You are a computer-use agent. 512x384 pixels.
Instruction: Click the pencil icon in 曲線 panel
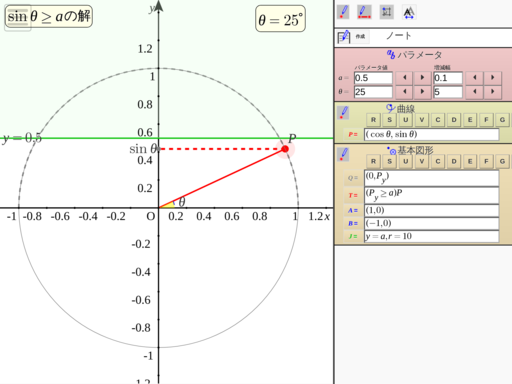click(343, 113)
